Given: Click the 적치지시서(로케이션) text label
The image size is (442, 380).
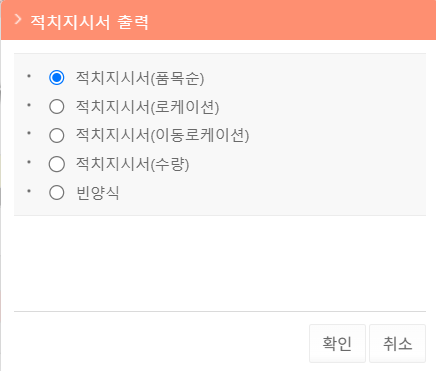Looking at the screenshot, I should tap(147, 107).
